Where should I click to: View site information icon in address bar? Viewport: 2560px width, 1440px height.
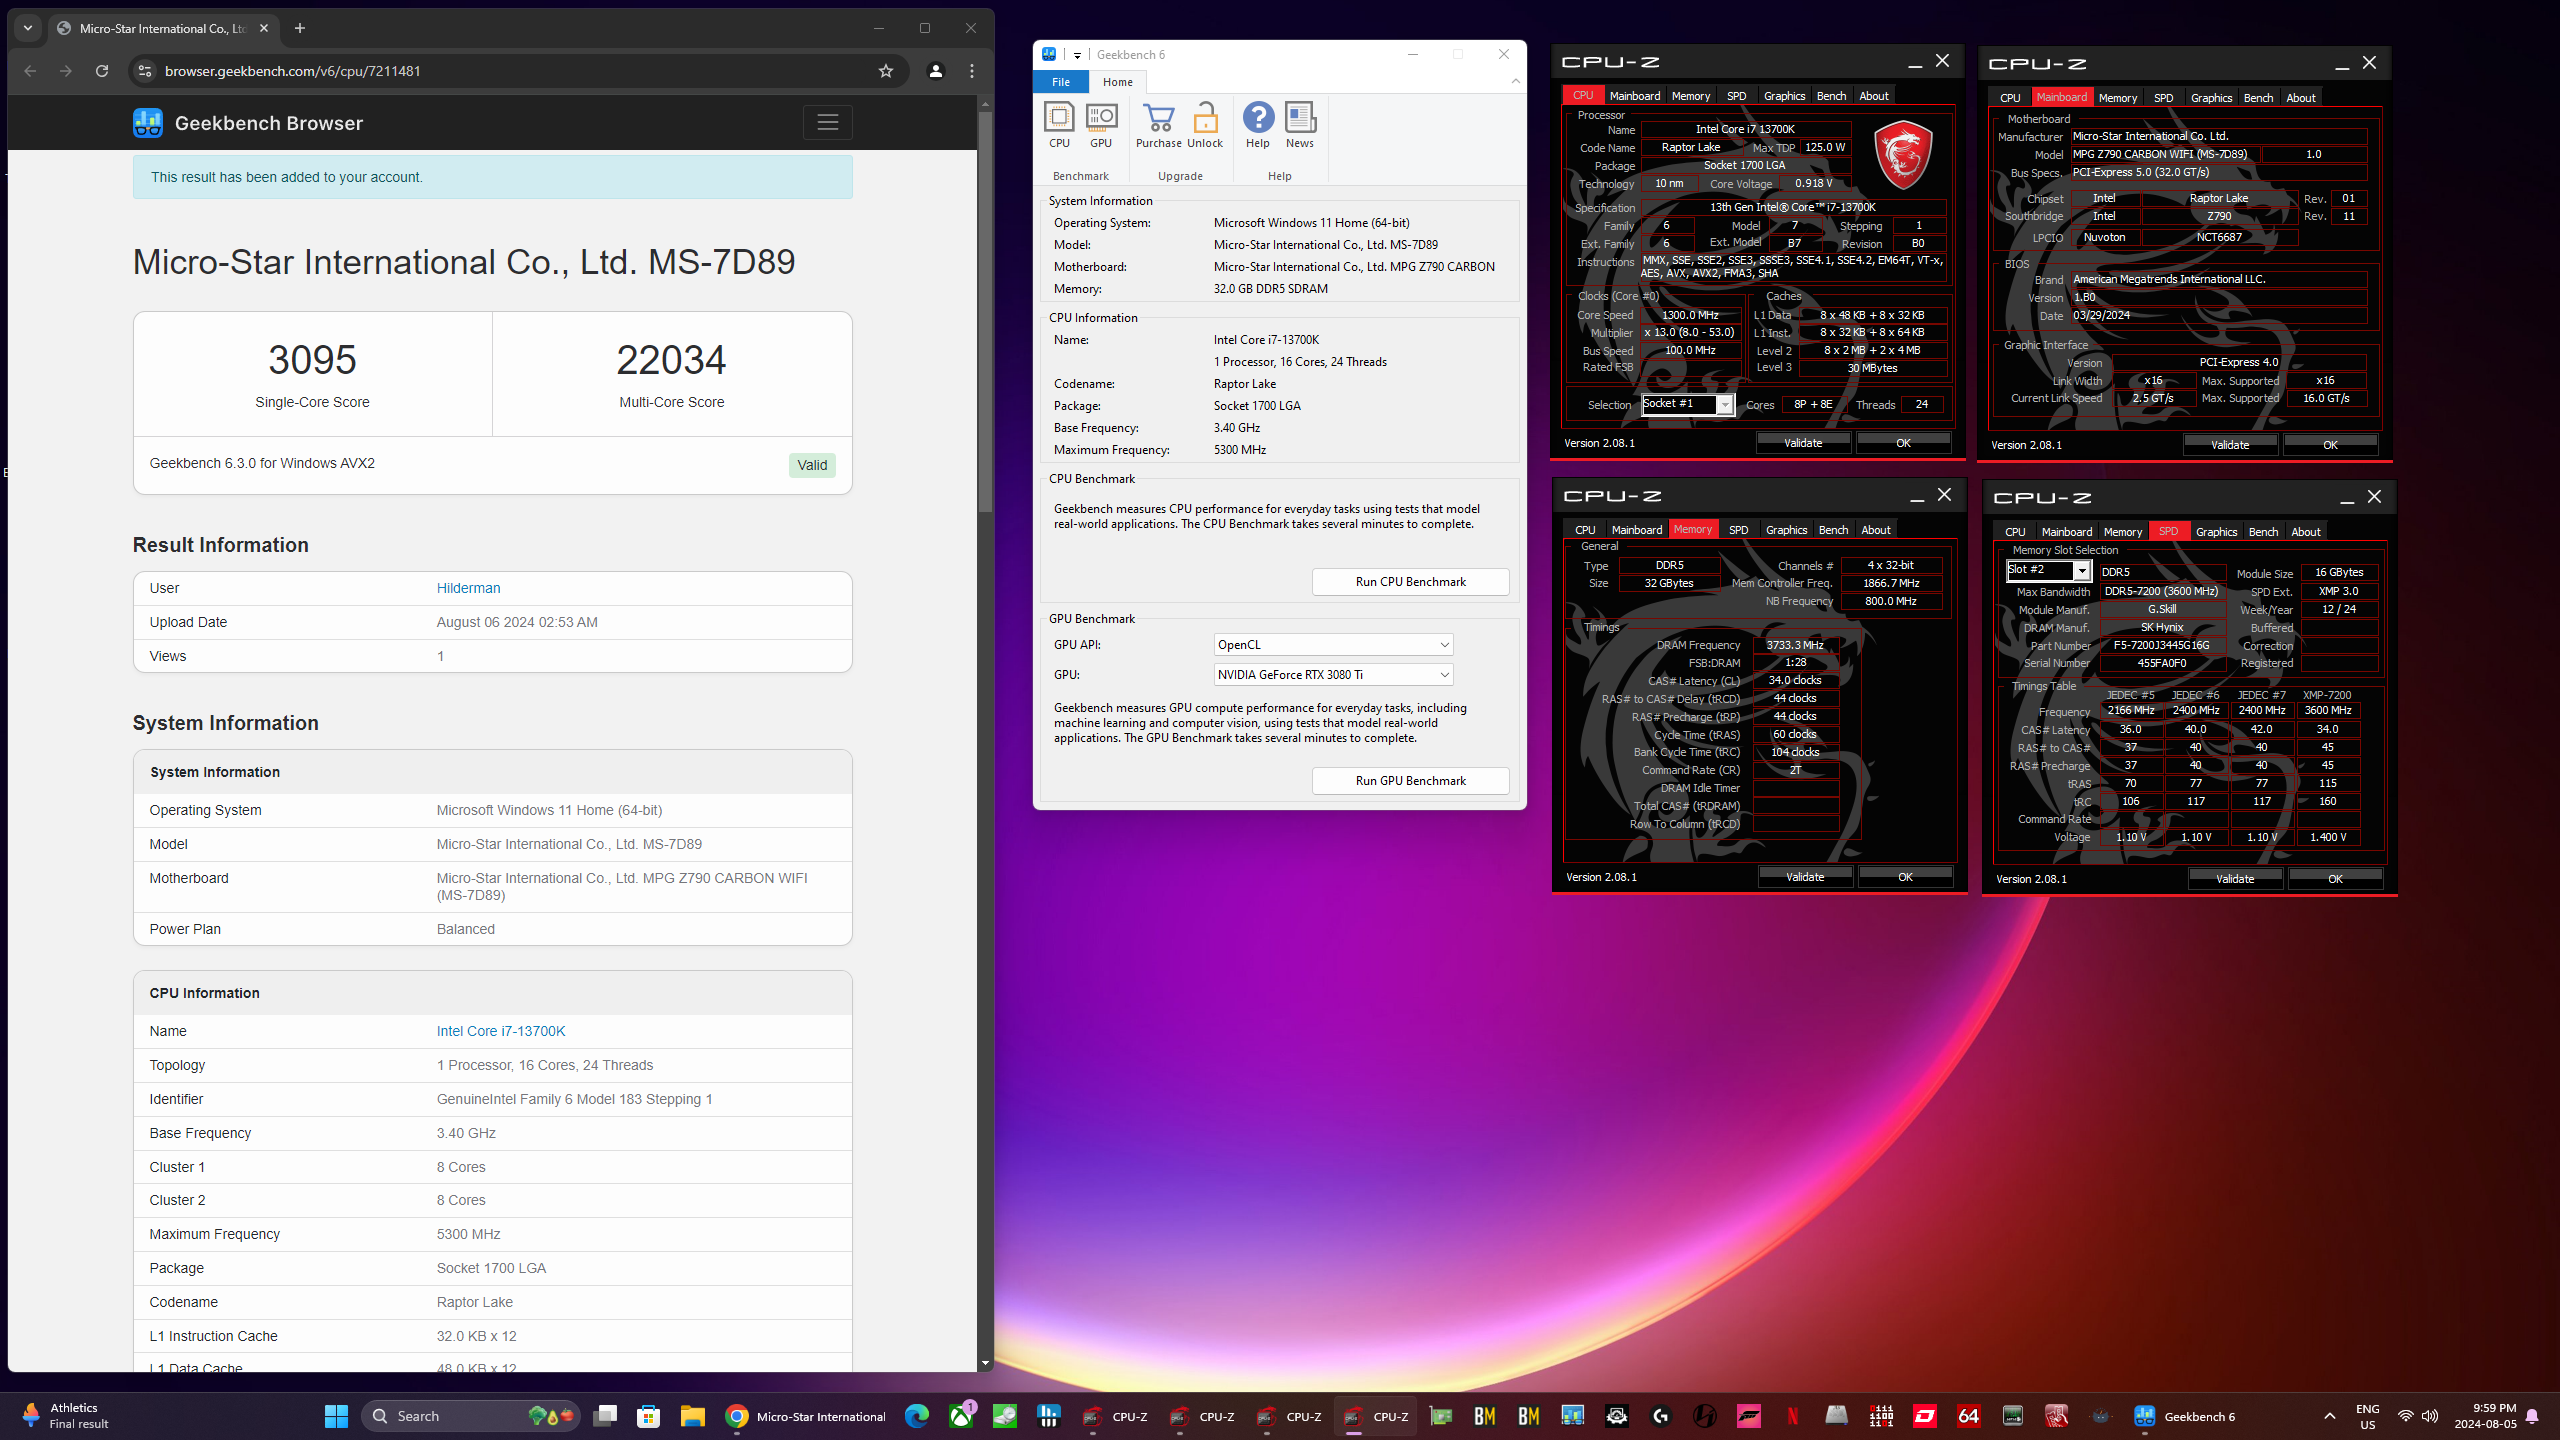145,71
